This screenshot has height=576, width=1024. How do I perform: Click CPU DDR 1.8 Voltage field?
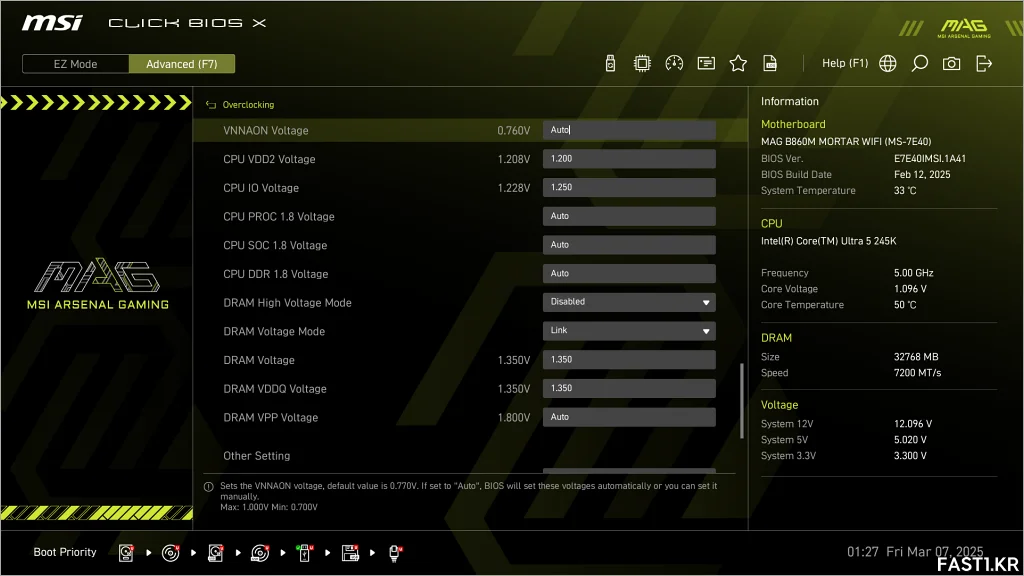click(x=629, y=274)
